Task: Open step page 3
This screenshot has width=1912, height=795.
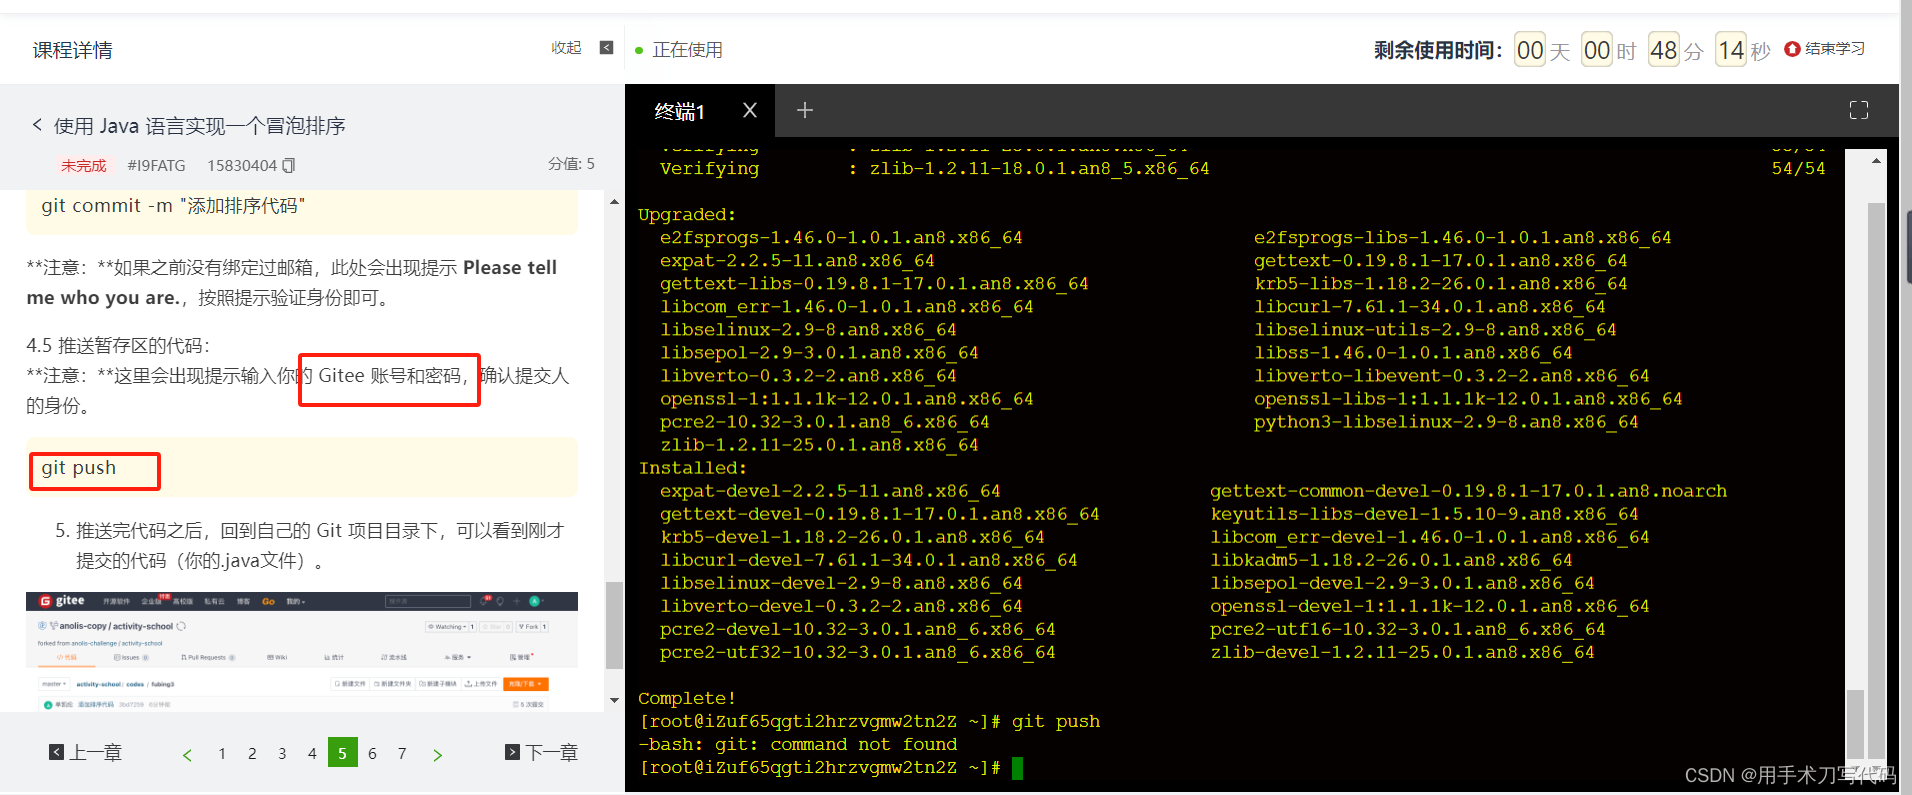Action: (x=282, y=753)
